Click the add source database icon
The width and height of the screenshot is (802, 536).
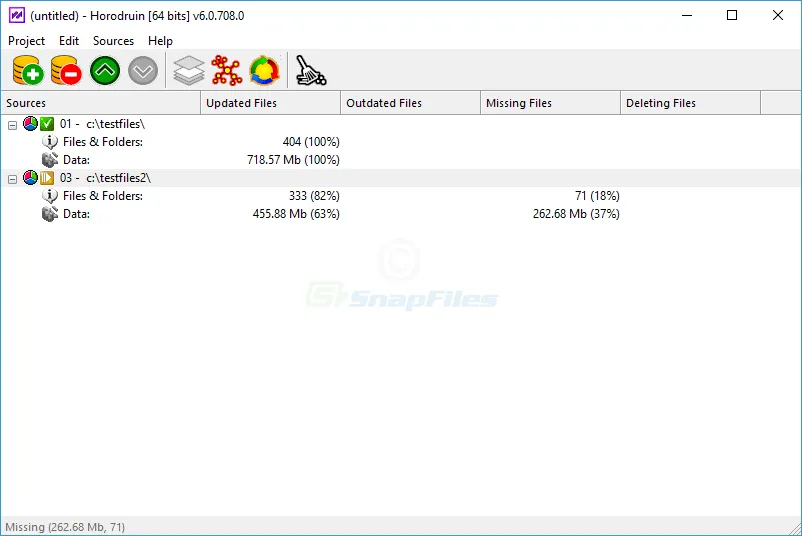click(x=28, y=70)
